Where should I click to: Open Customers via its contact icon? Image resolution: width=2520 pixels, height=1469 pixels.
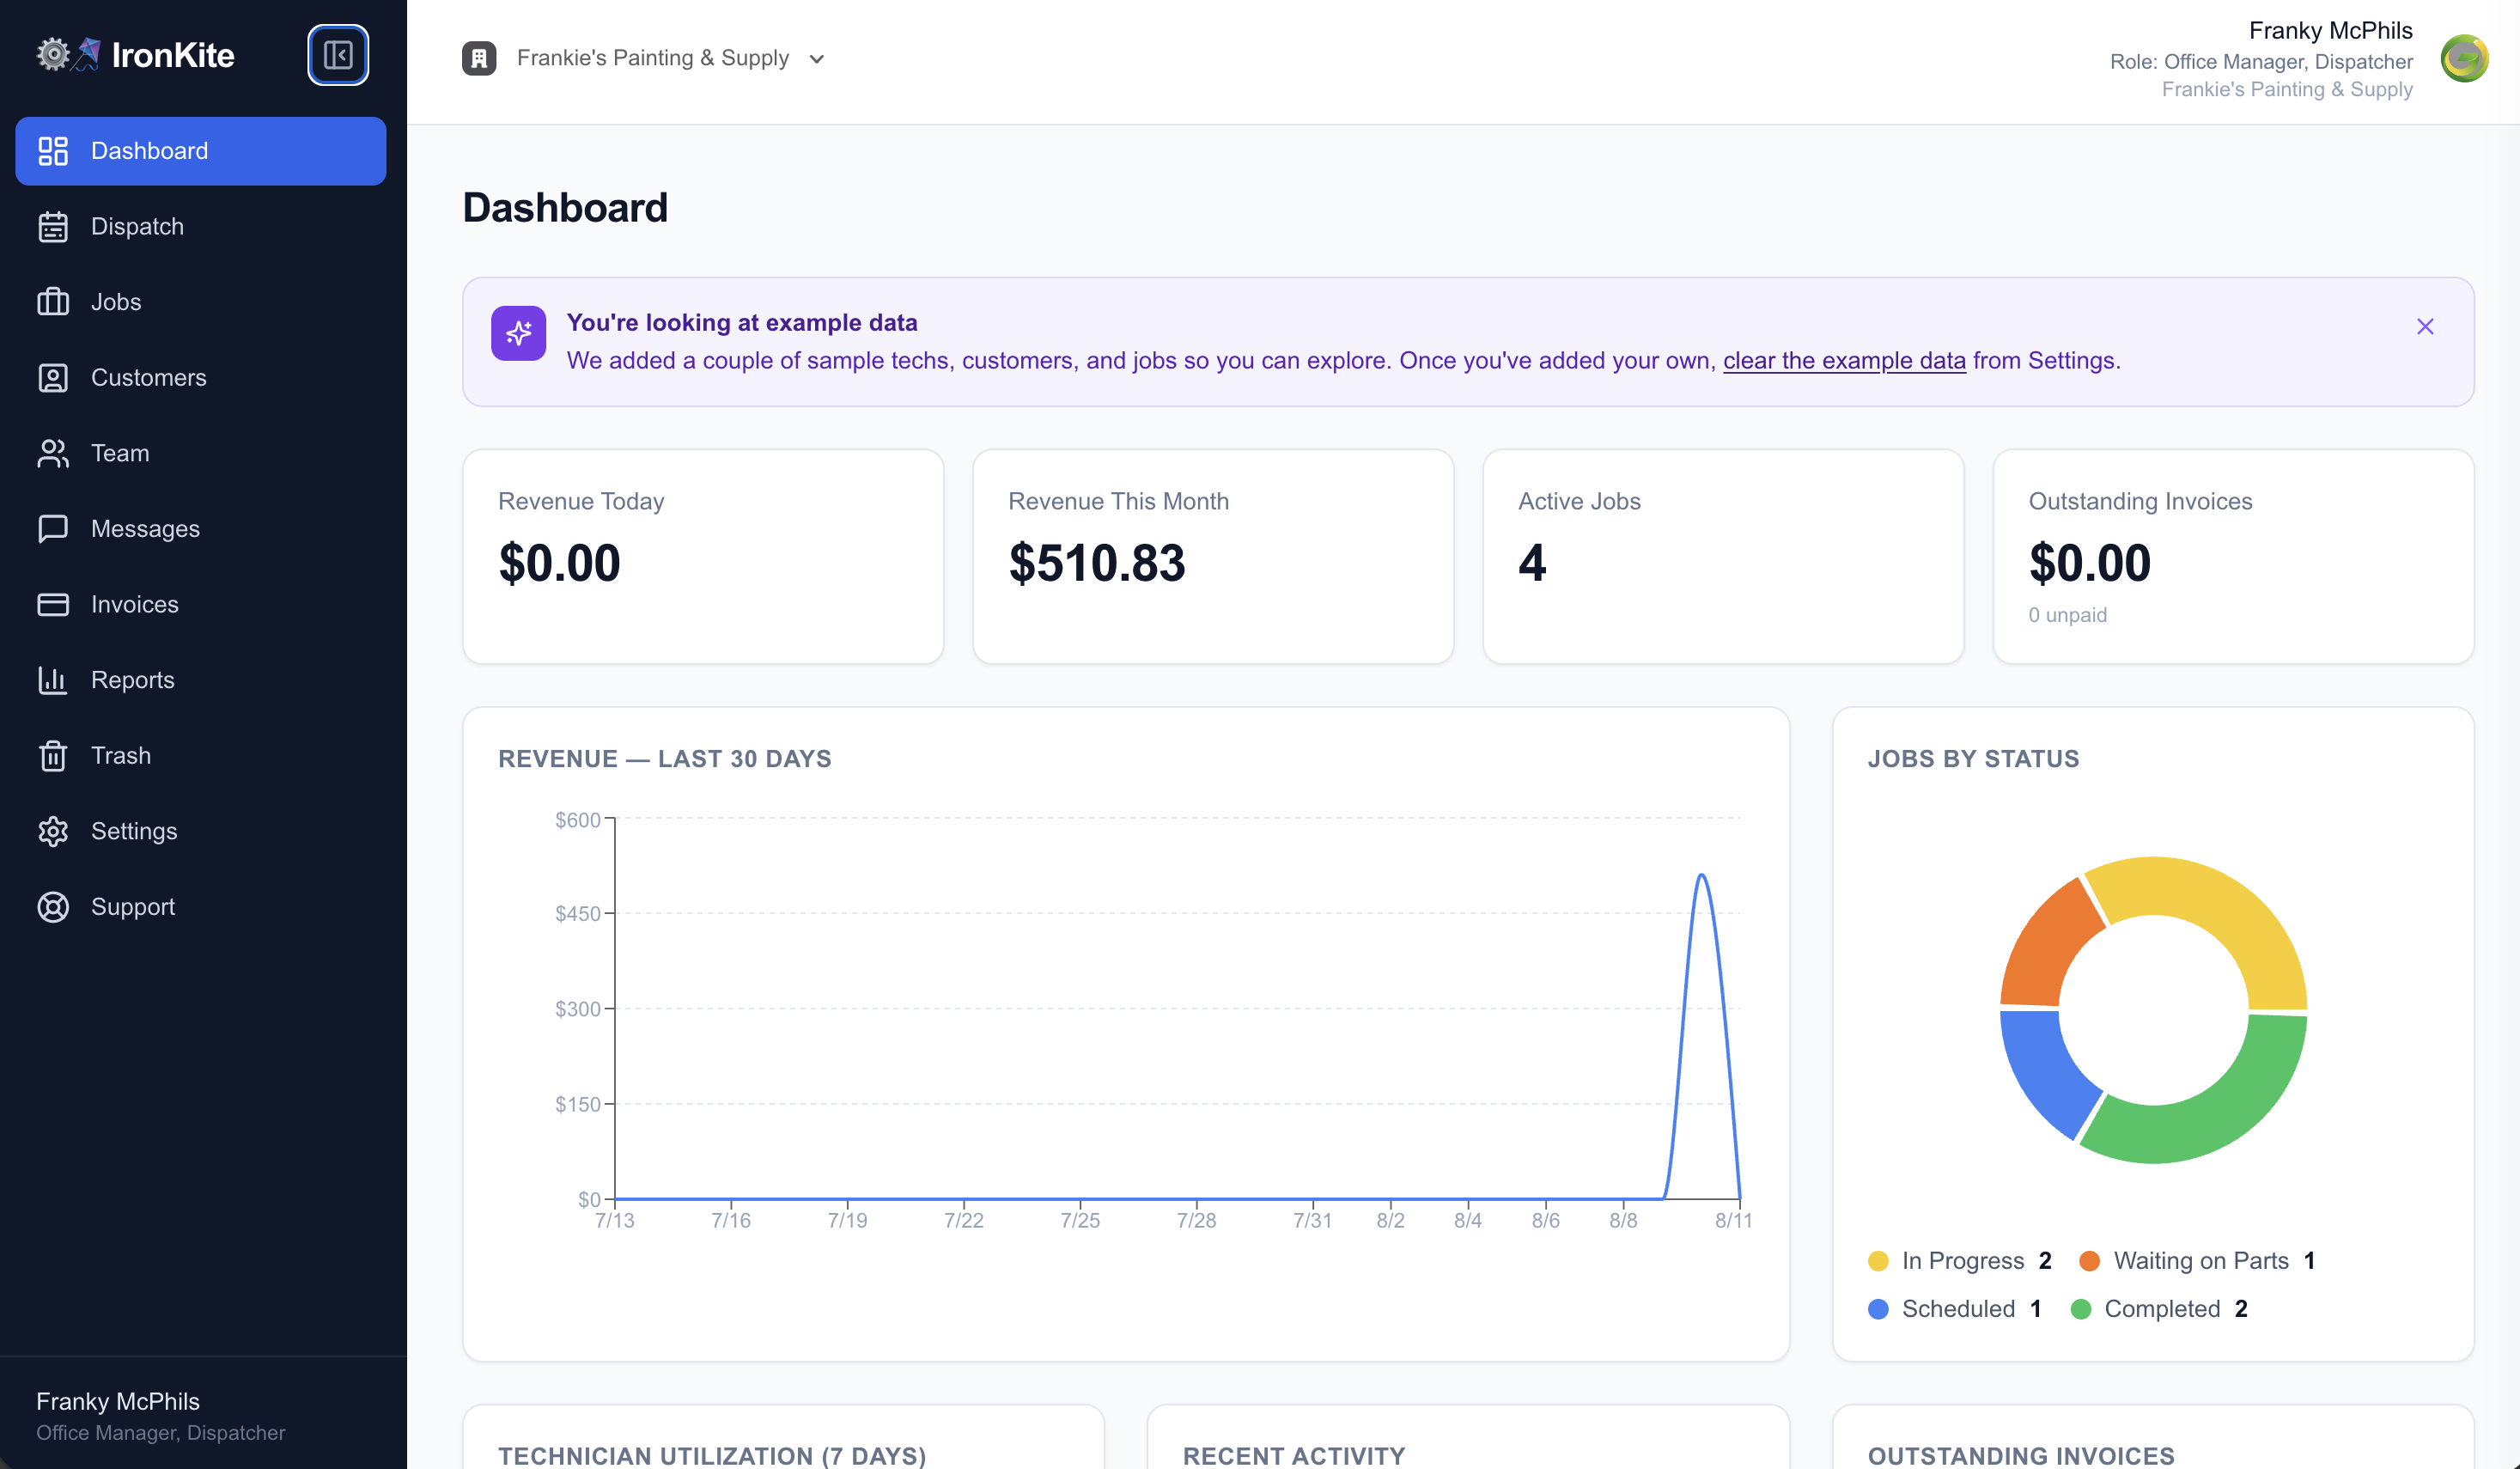(x=53, y=378)
